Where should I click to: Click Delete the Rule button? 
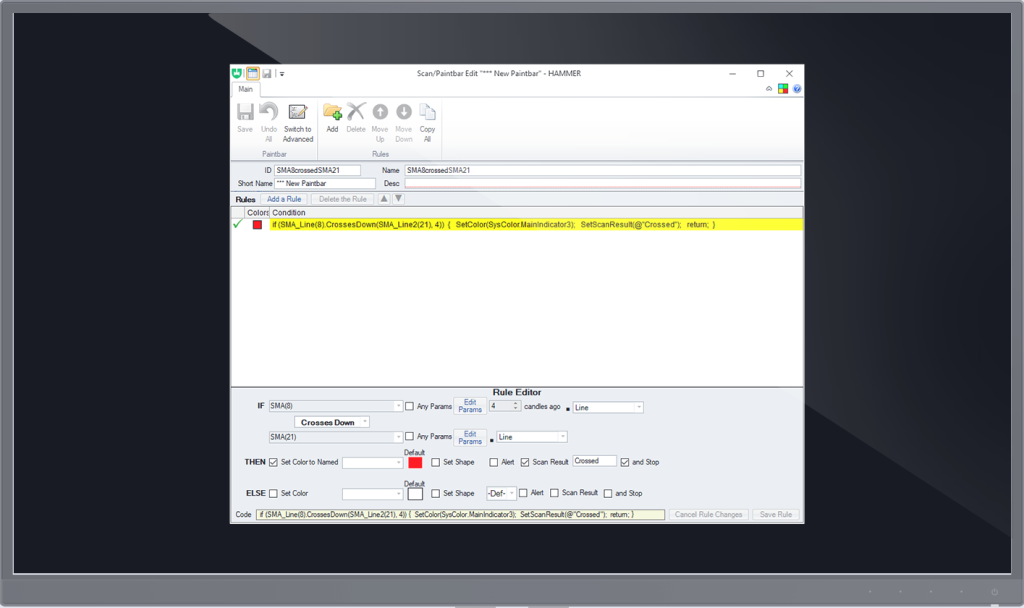tap(343, 199)
